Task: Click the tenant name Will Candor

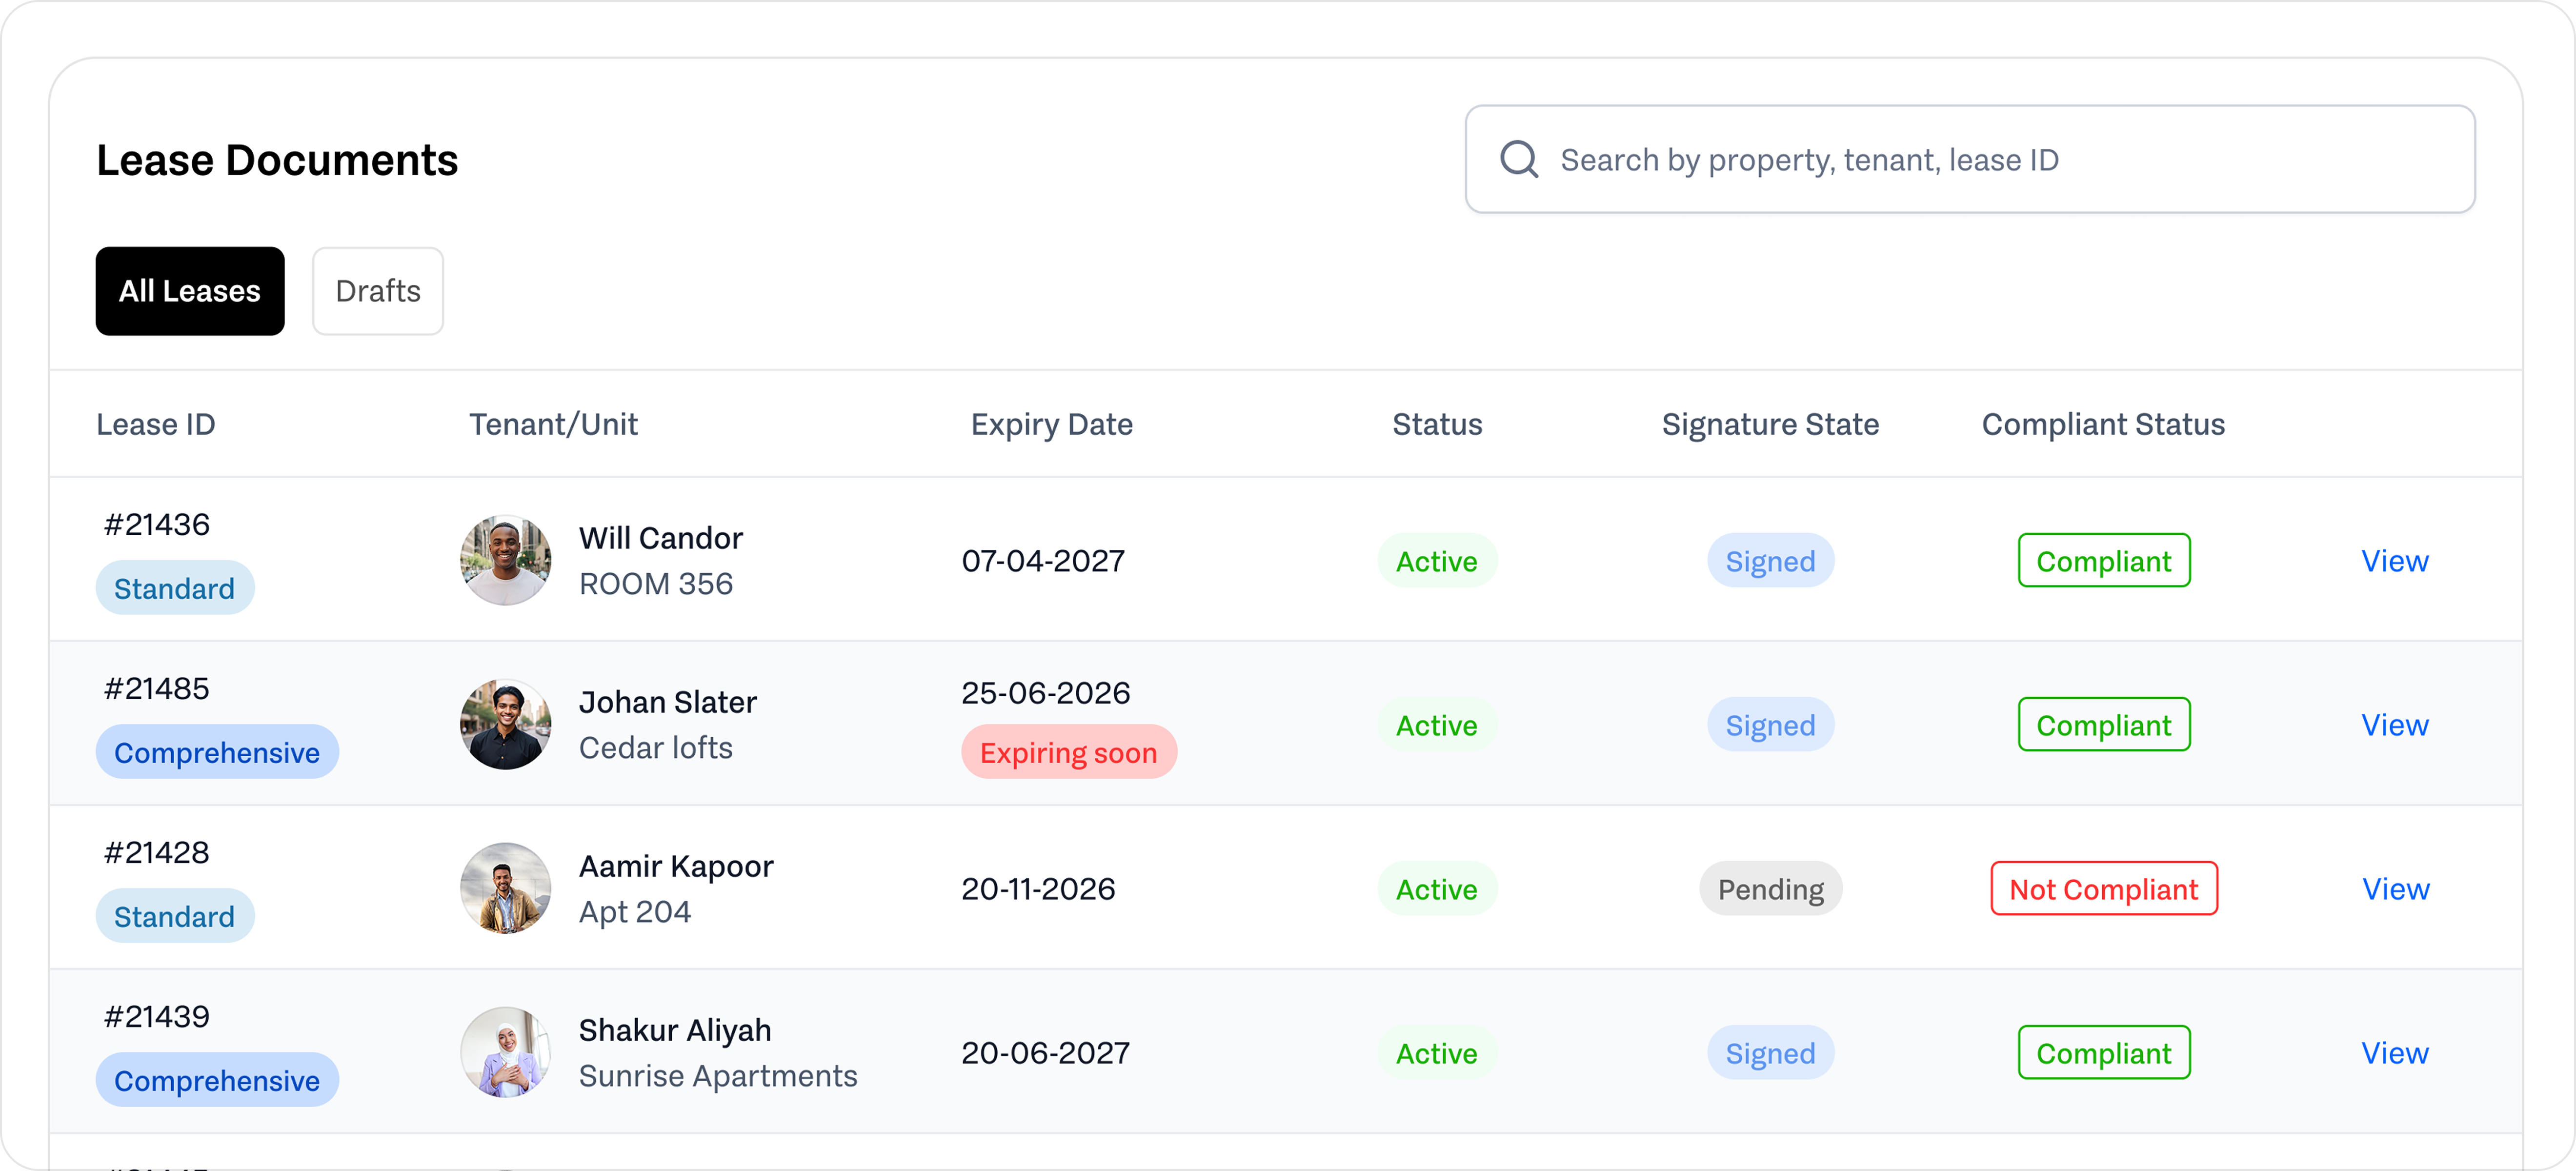Action: (661, 538)
